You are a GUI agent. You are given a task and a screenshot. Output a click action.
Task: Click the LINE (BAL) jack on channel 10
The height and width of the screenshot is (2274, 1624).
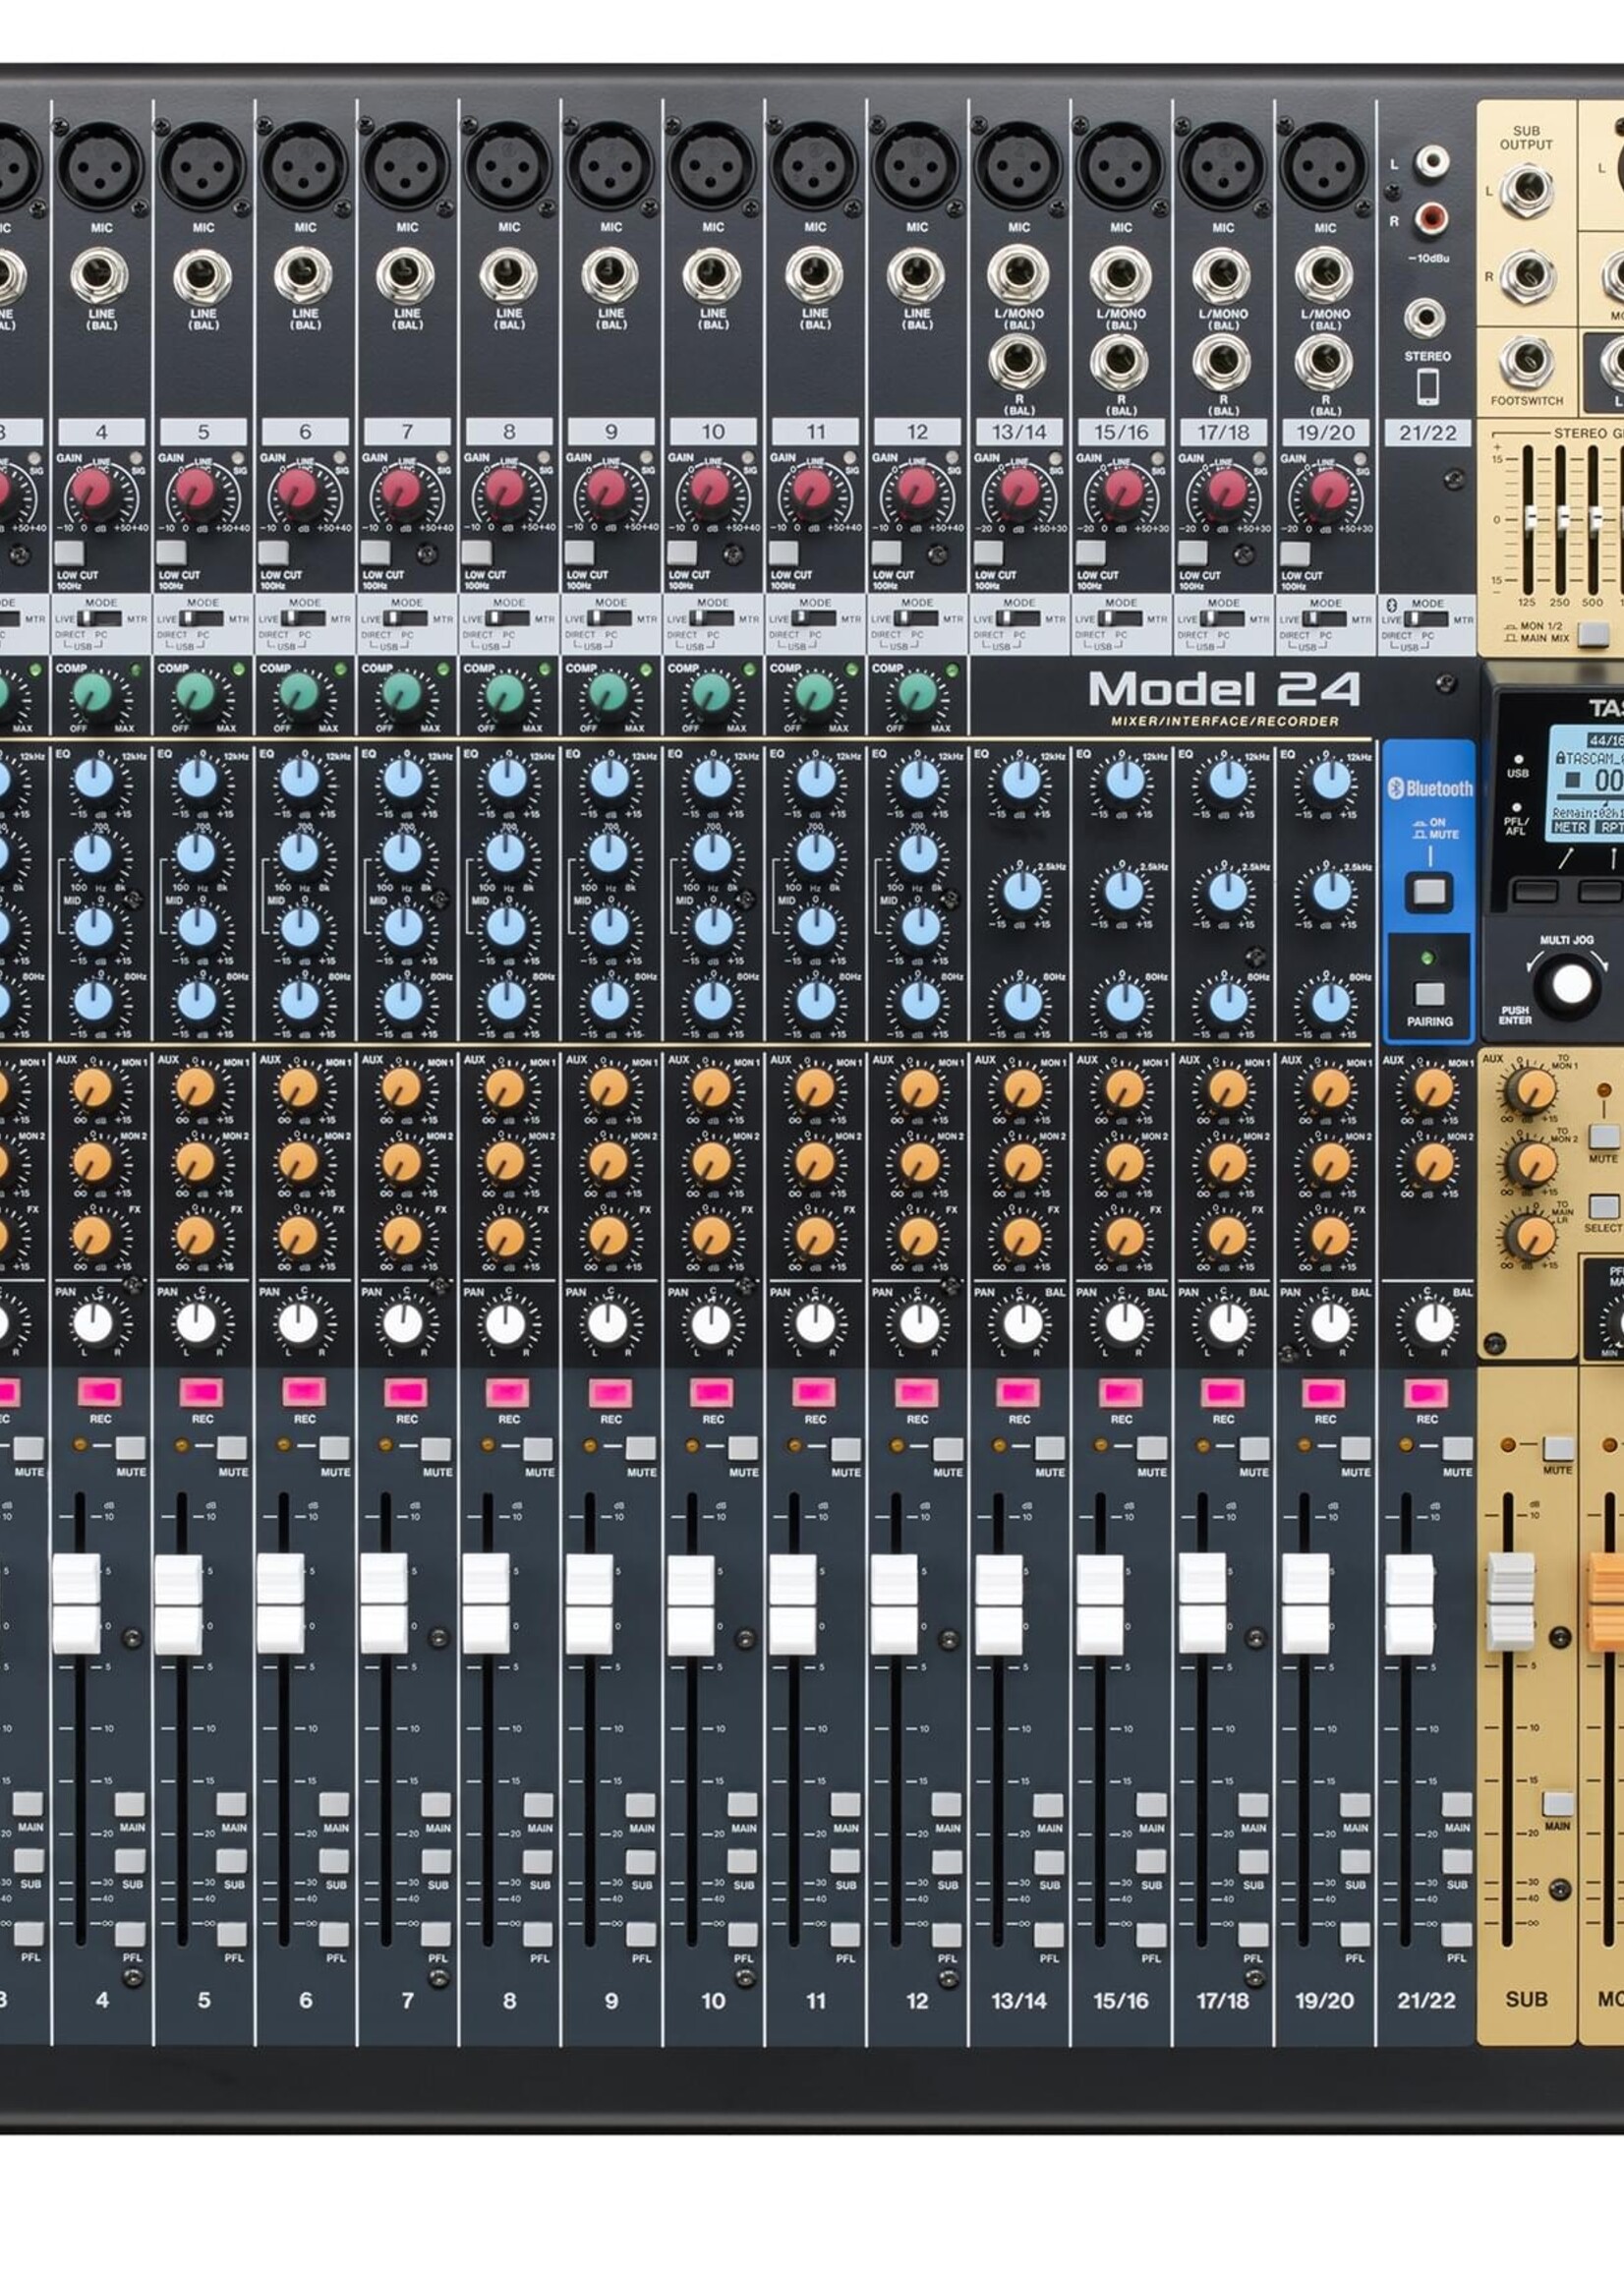coord(712,275)
